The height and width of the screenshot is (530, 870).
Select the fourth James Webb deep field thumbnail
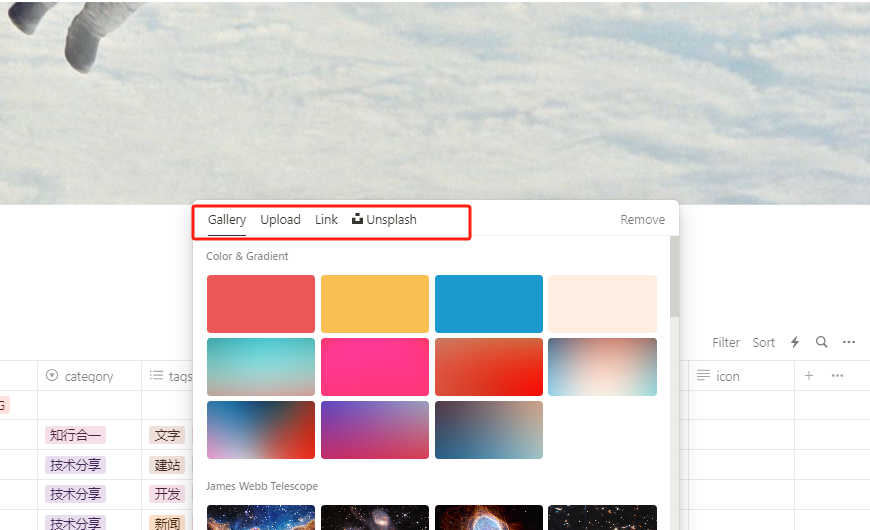pos(603,517)
